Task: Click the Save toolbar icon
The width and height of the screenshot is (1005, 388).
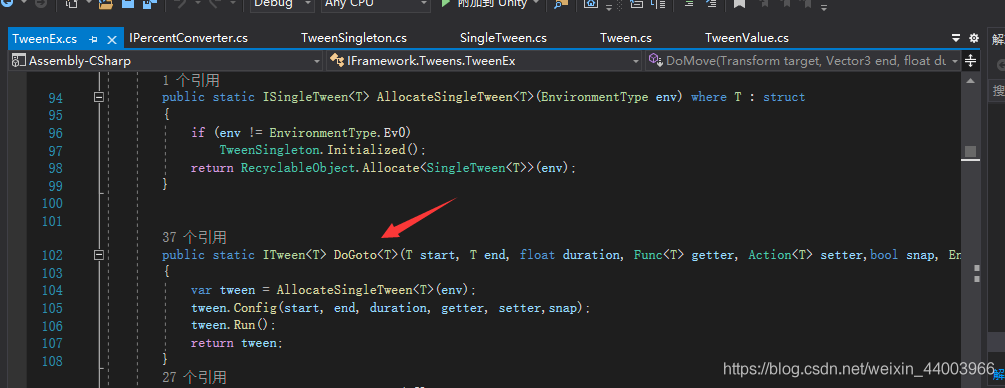Action: pos(128,4)
